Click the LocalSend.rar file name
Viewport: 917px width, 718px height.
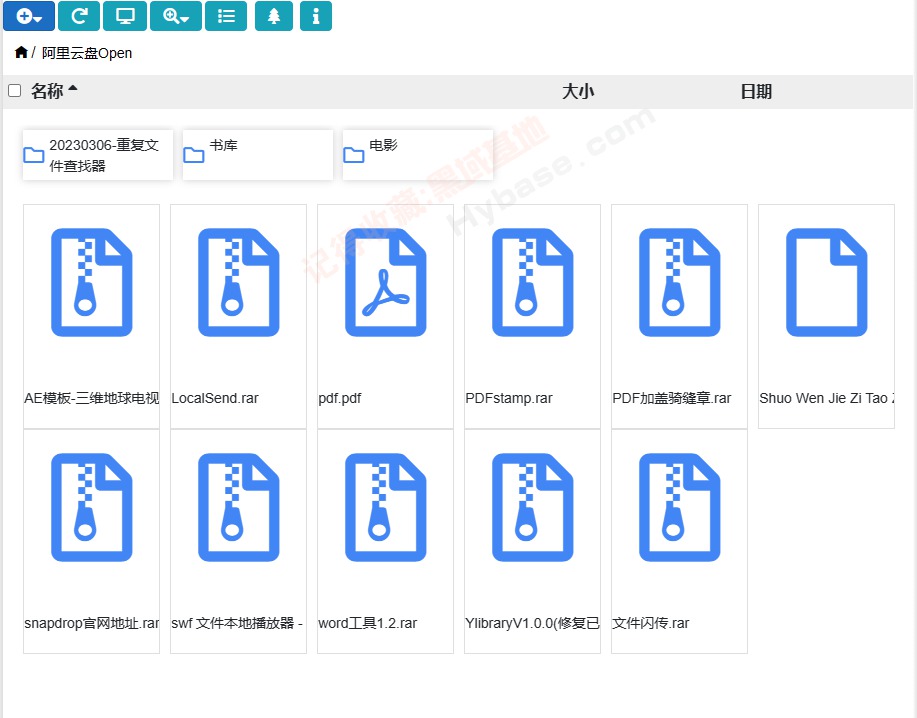click(215, 398)
